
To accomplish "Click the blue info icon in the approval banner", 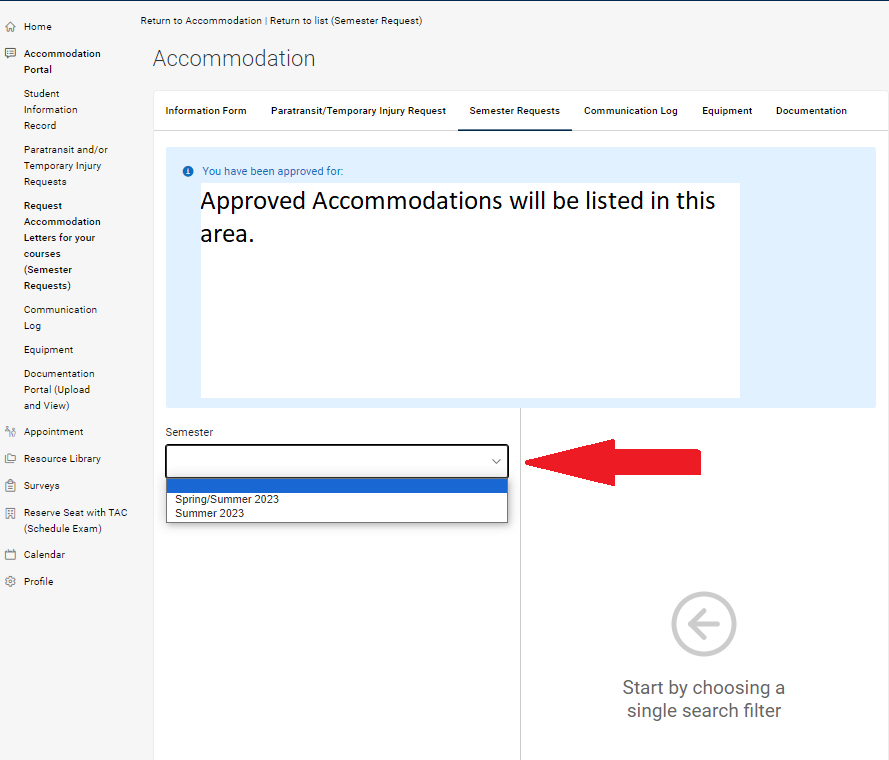I will pyautogui.click(x=188, y=171).
